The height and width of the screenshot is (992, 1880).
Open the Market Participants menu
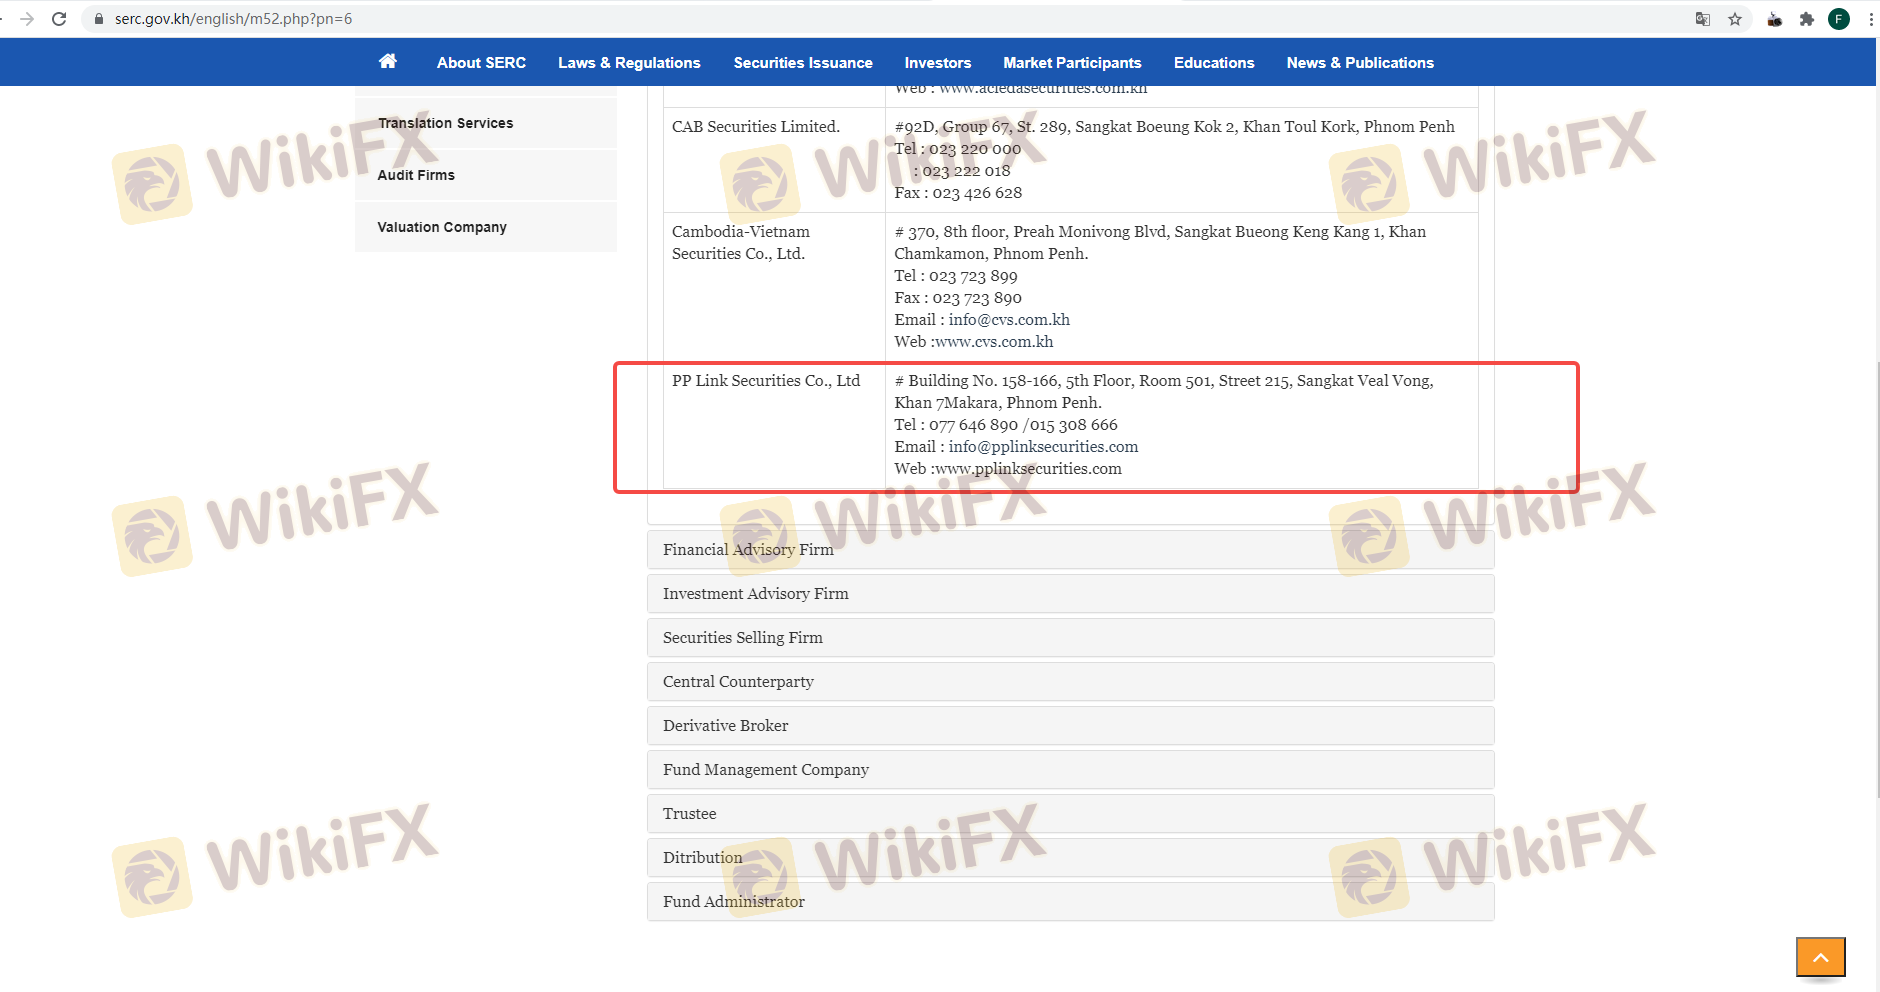[1072, 63]
